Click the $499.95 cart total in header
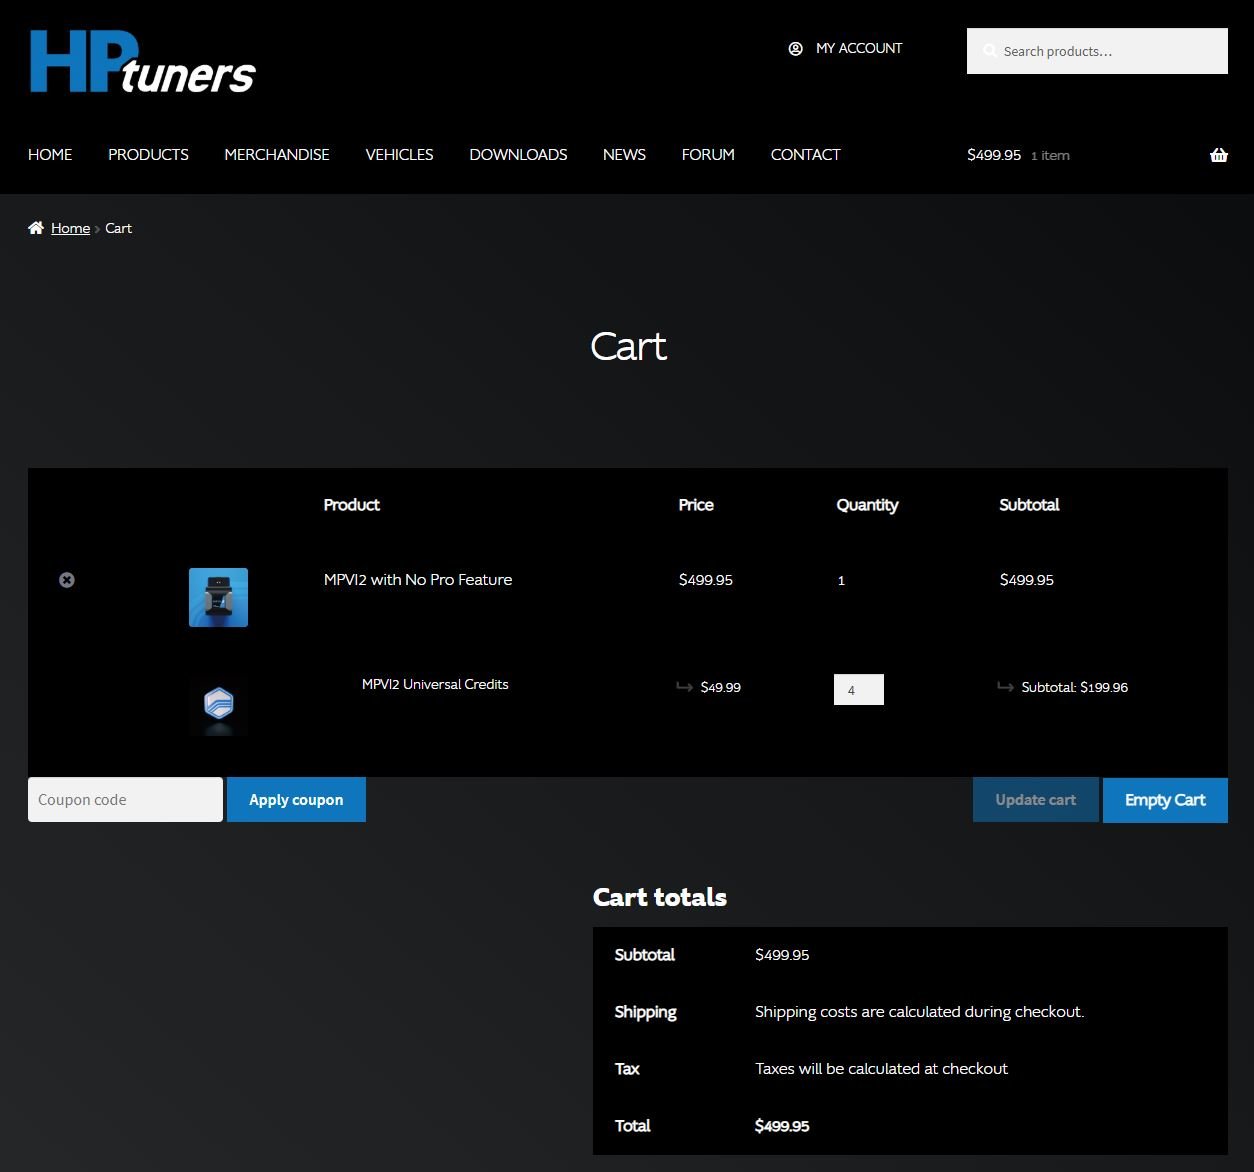Image resolution: width=1254 pixels, height=1172 pixels. pos(994,155)
